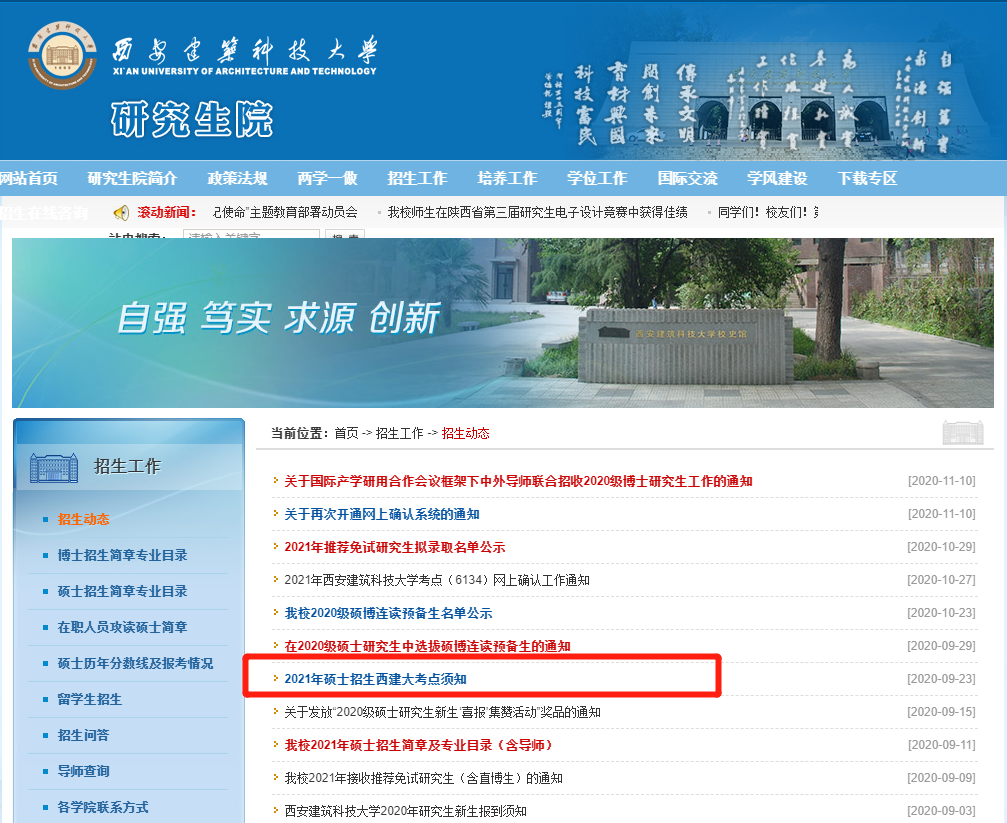Click the 站内搜索 keyword input box
The image size is (1007, 823).
click(x=250, y=233)
